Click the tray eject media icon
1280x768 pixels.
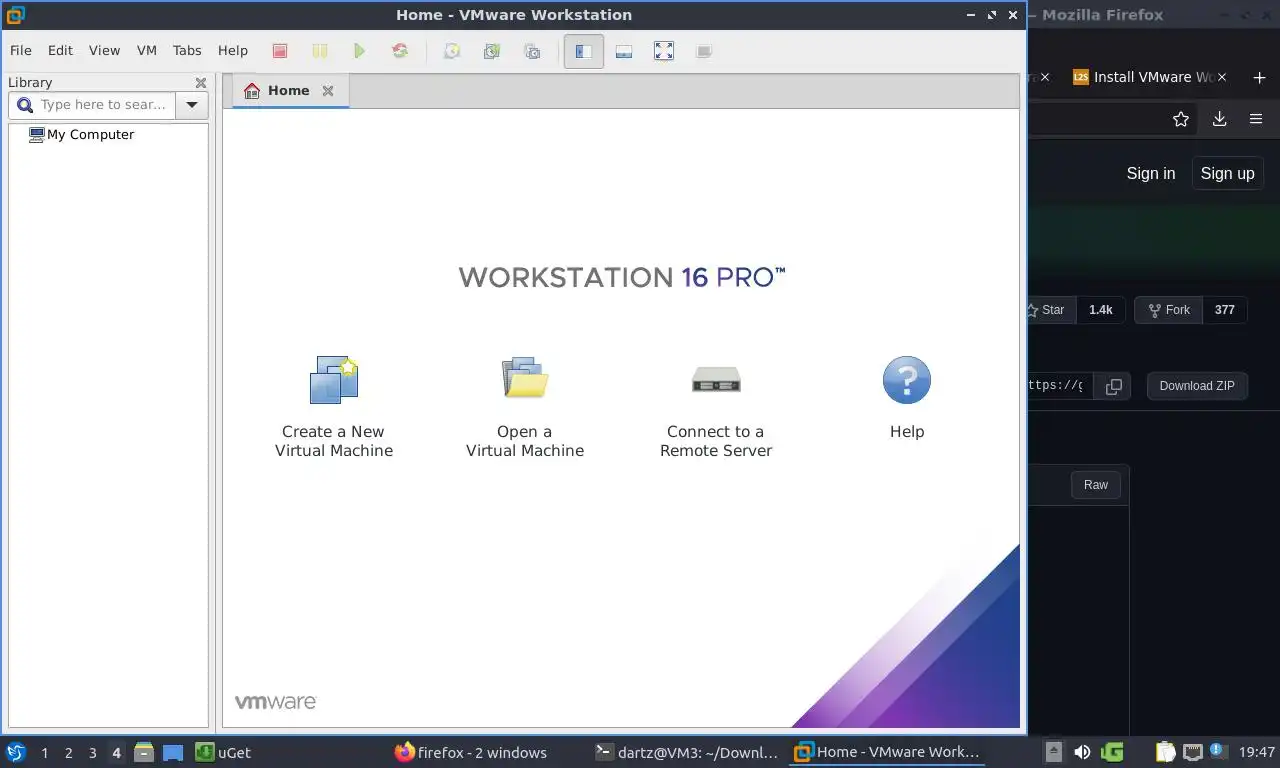[x=1053, y=752]
